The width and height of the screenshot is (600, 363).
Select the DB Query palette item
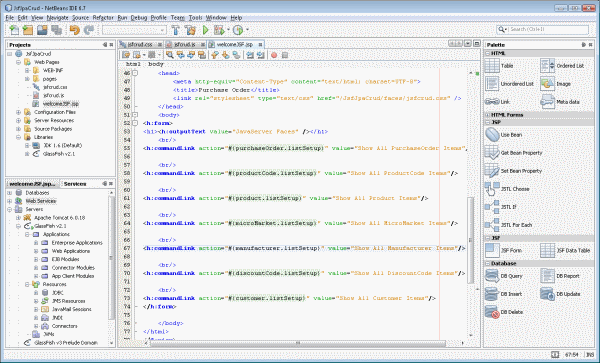click(x=504, y=276)
